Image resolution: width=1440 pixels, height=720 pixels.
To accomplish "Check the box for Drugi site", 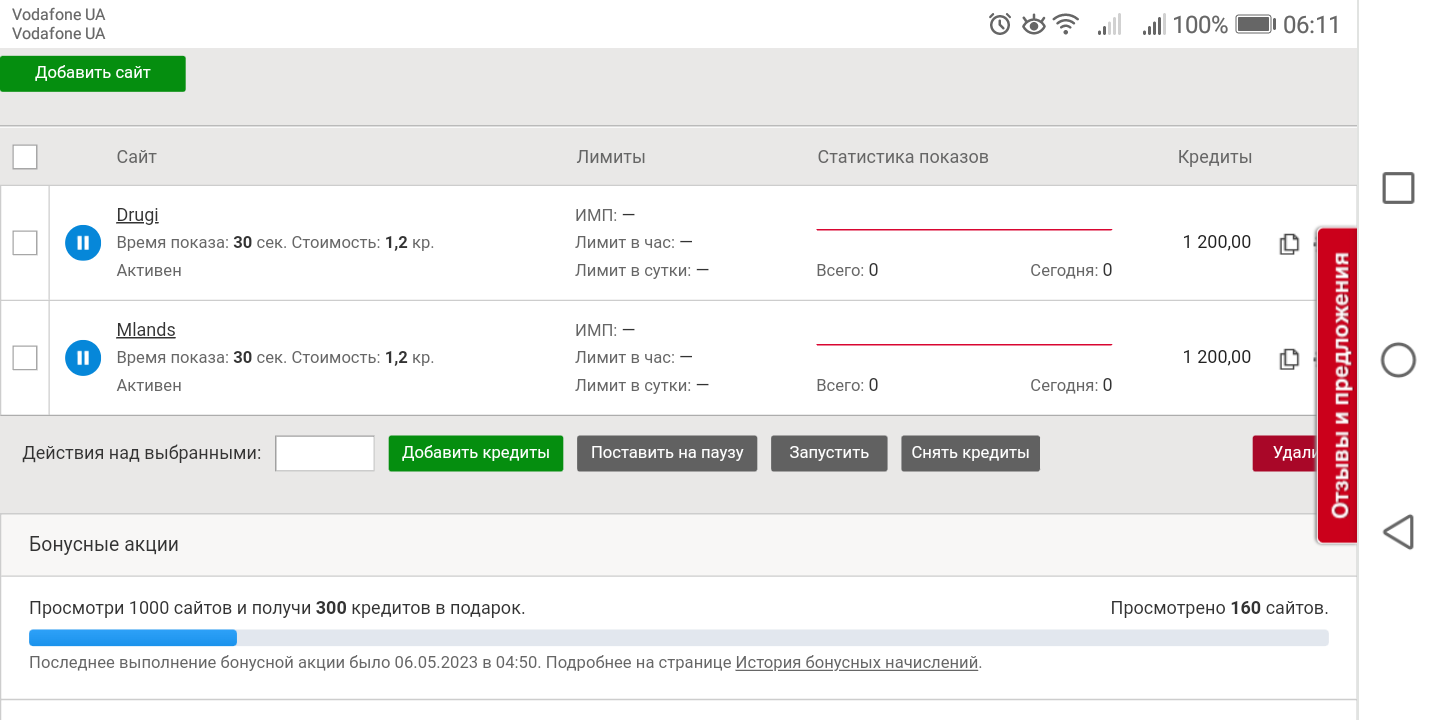I will (25, 243).
